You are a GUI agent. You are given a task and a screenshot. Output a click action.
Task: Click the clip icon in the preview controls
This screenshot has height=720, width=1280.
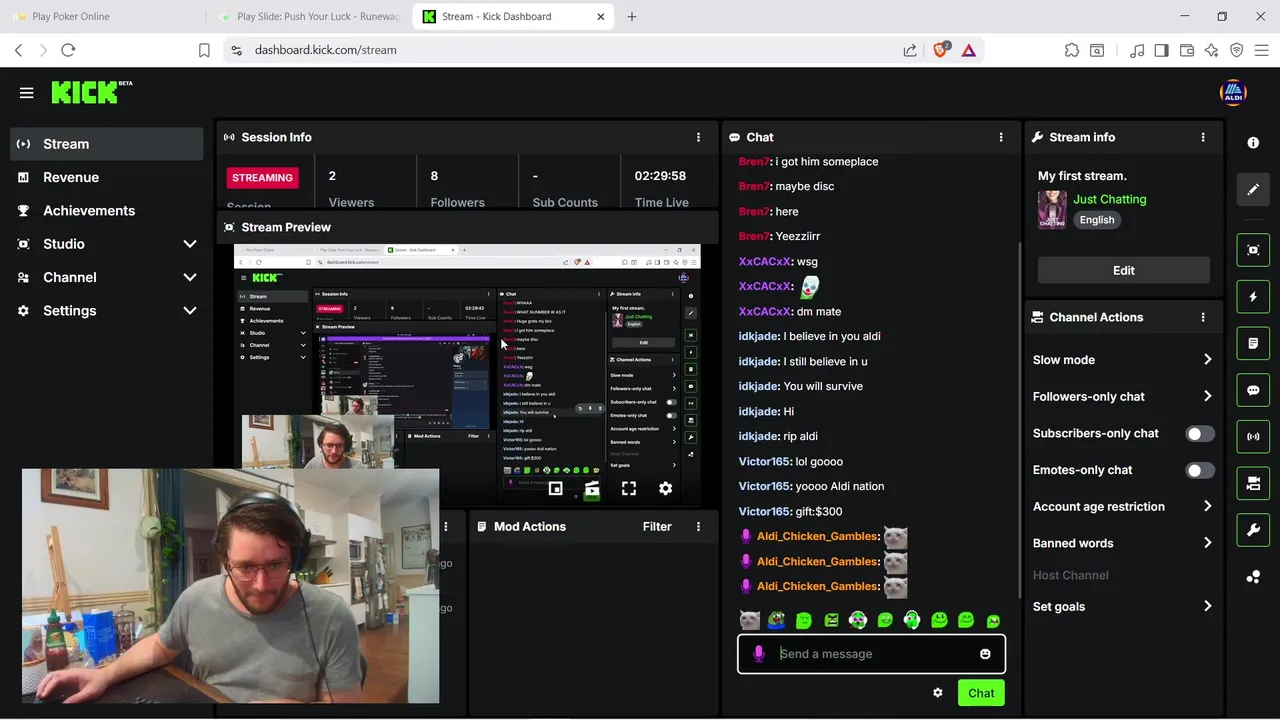592,489
